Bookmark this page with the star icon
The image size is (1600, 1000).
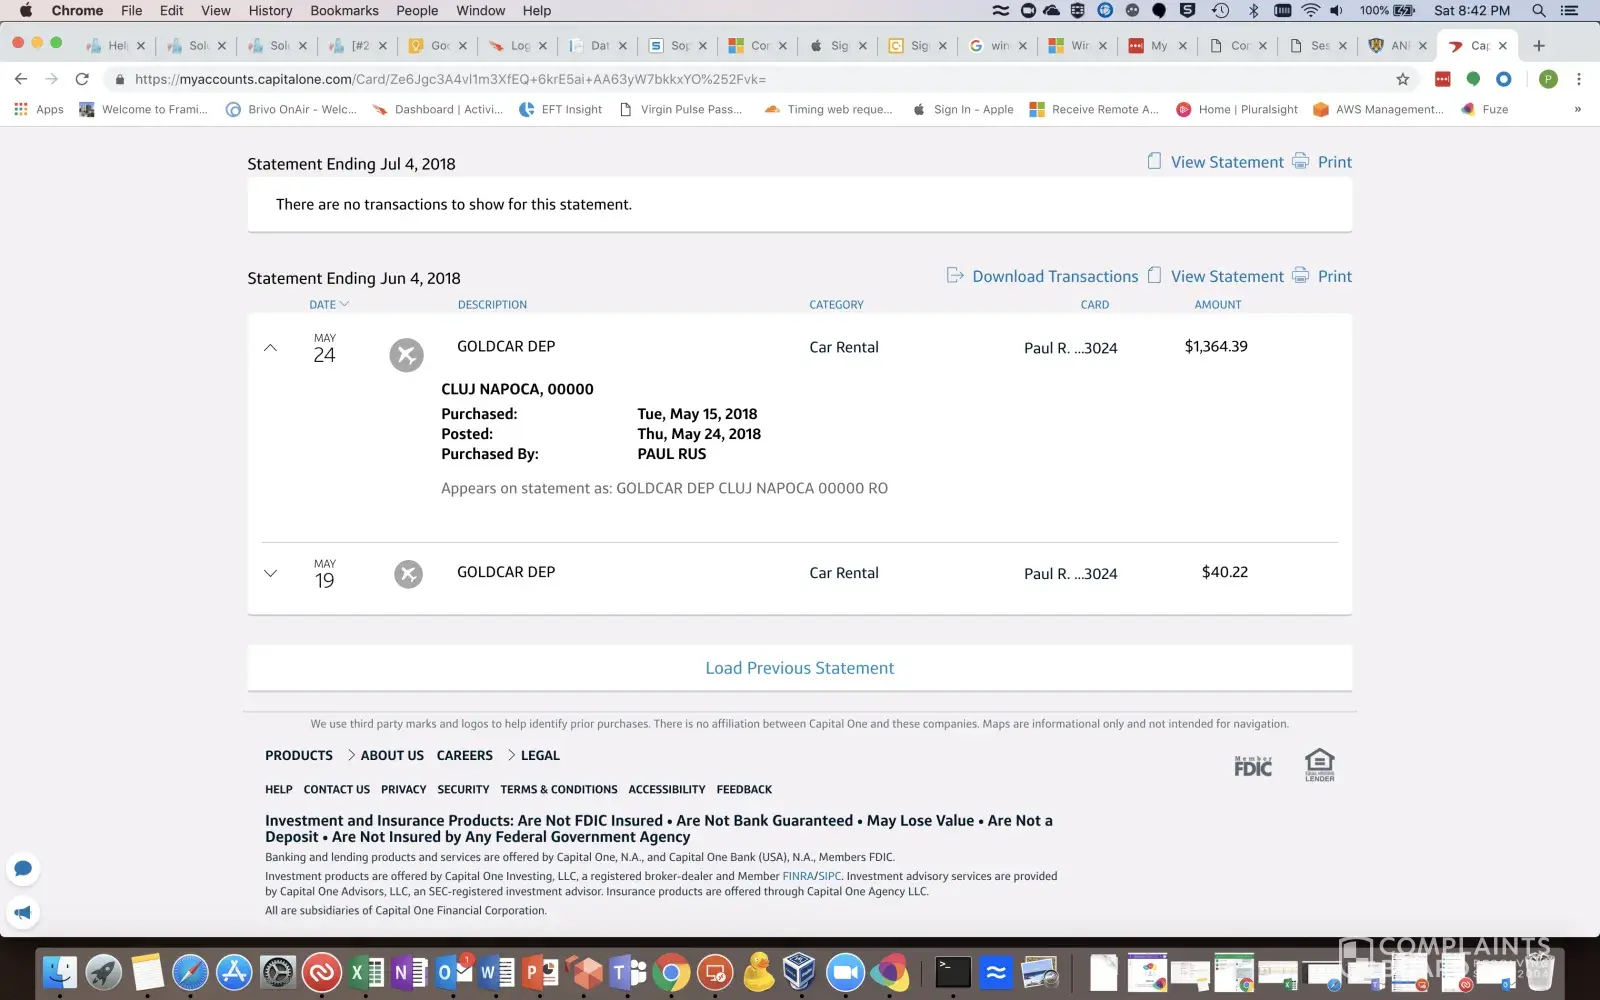[x=1402, y=79]
